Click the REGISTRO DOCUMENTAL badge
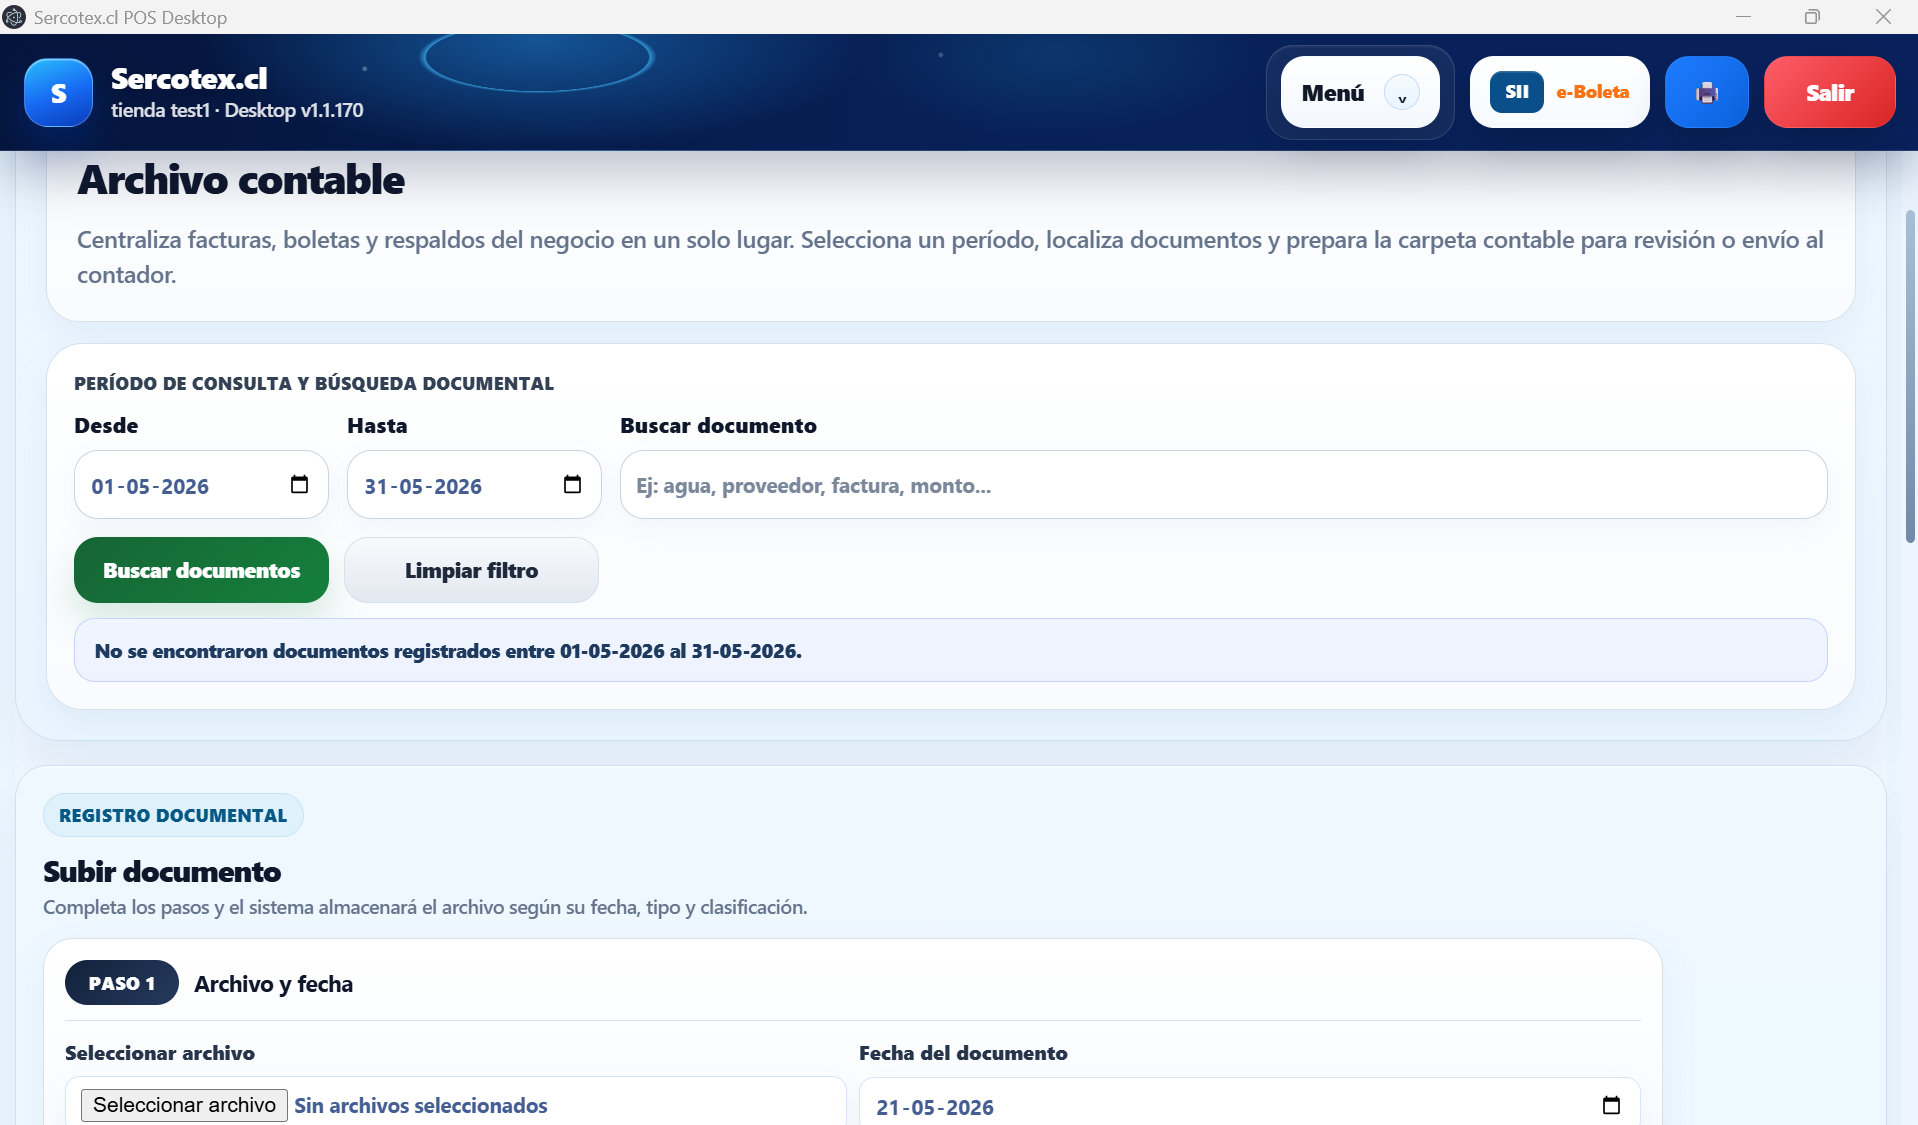 pyautogui.click(x=173, y=815)
